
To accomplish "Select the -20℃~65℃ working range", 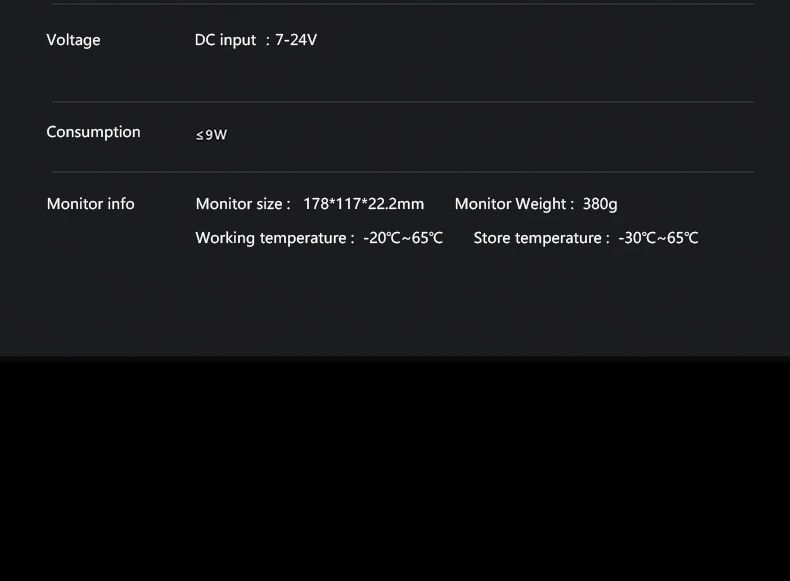I will click(403, 238).
